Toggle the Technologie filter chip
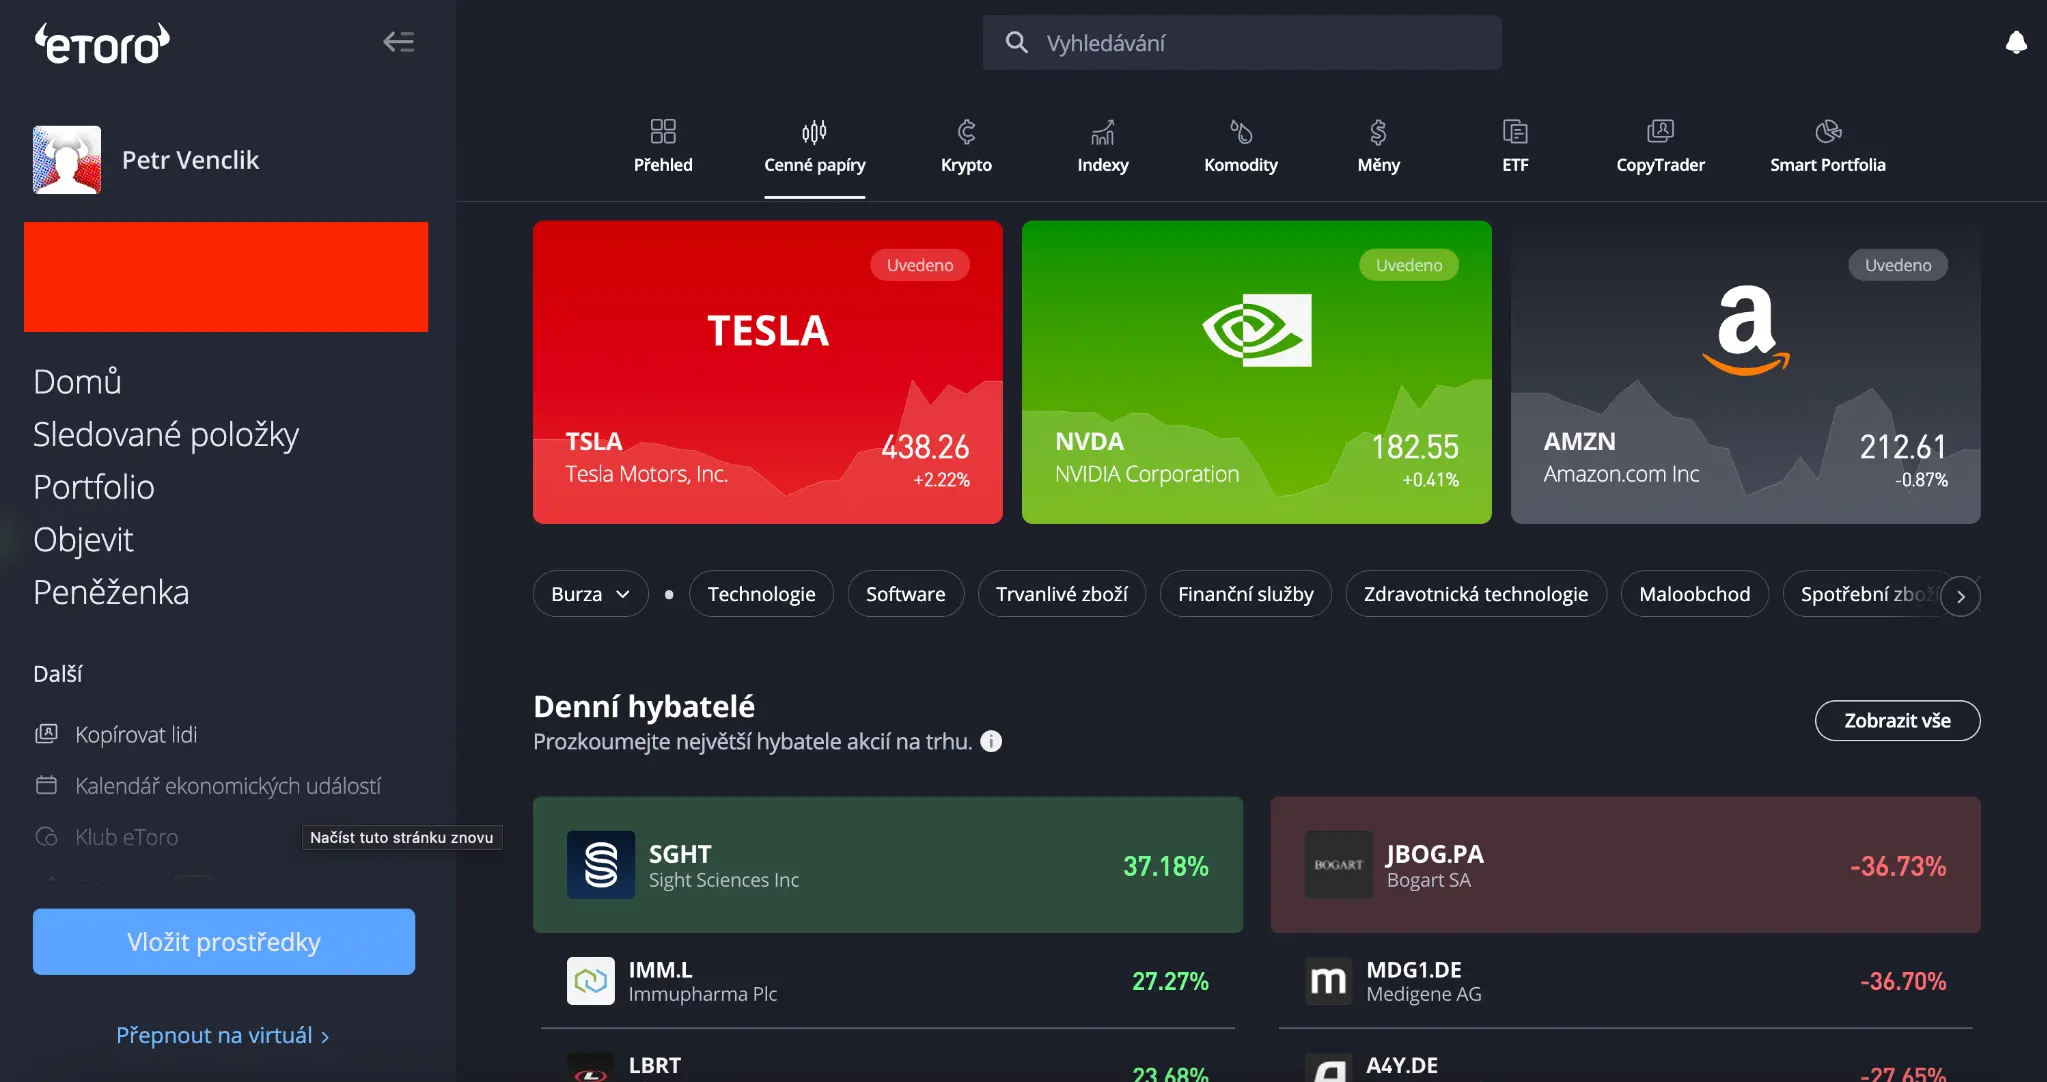The width and height of the screenshot is (2047, 1082). click(761, 594)
